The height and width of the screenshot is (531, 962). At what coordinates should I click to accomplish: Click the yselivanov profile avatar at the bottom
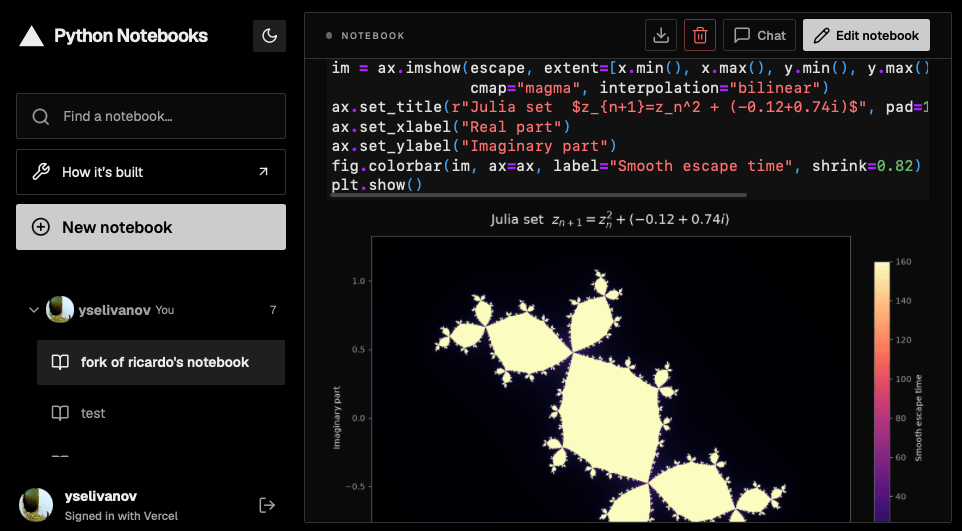pos(36,505)
